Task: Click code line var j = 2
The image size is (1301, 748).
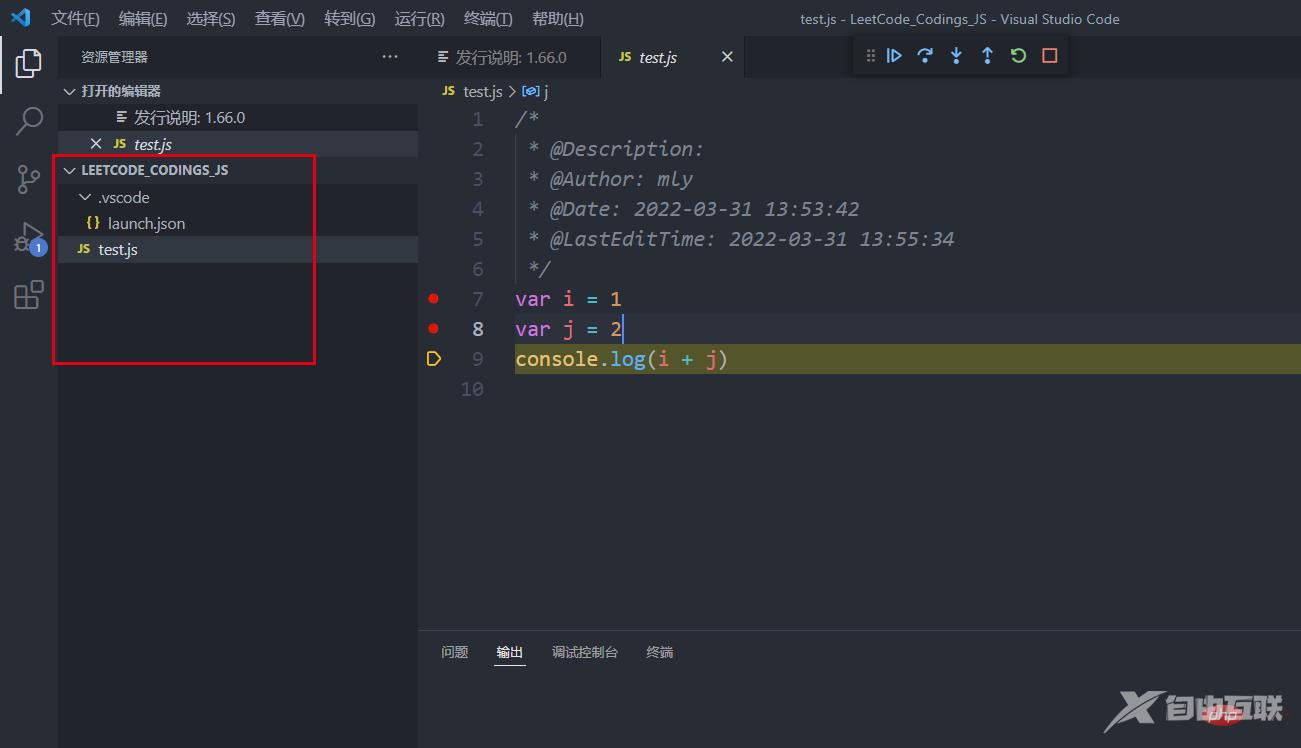Action: coord(568,328)
